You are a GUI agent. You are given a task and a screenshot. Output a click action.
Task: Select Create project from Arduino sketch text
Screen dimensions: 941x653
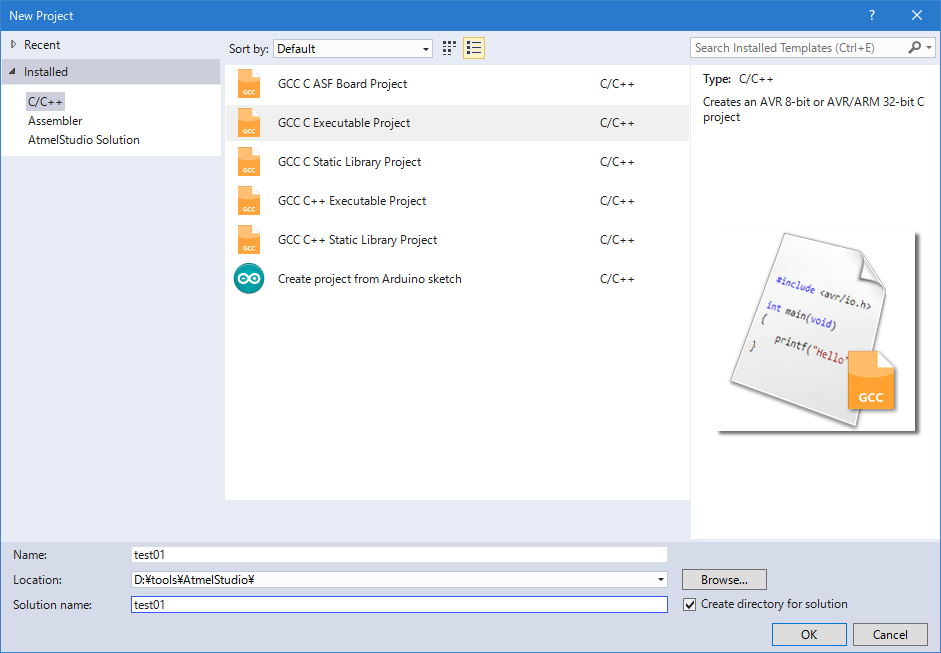[x=370, y=279]
